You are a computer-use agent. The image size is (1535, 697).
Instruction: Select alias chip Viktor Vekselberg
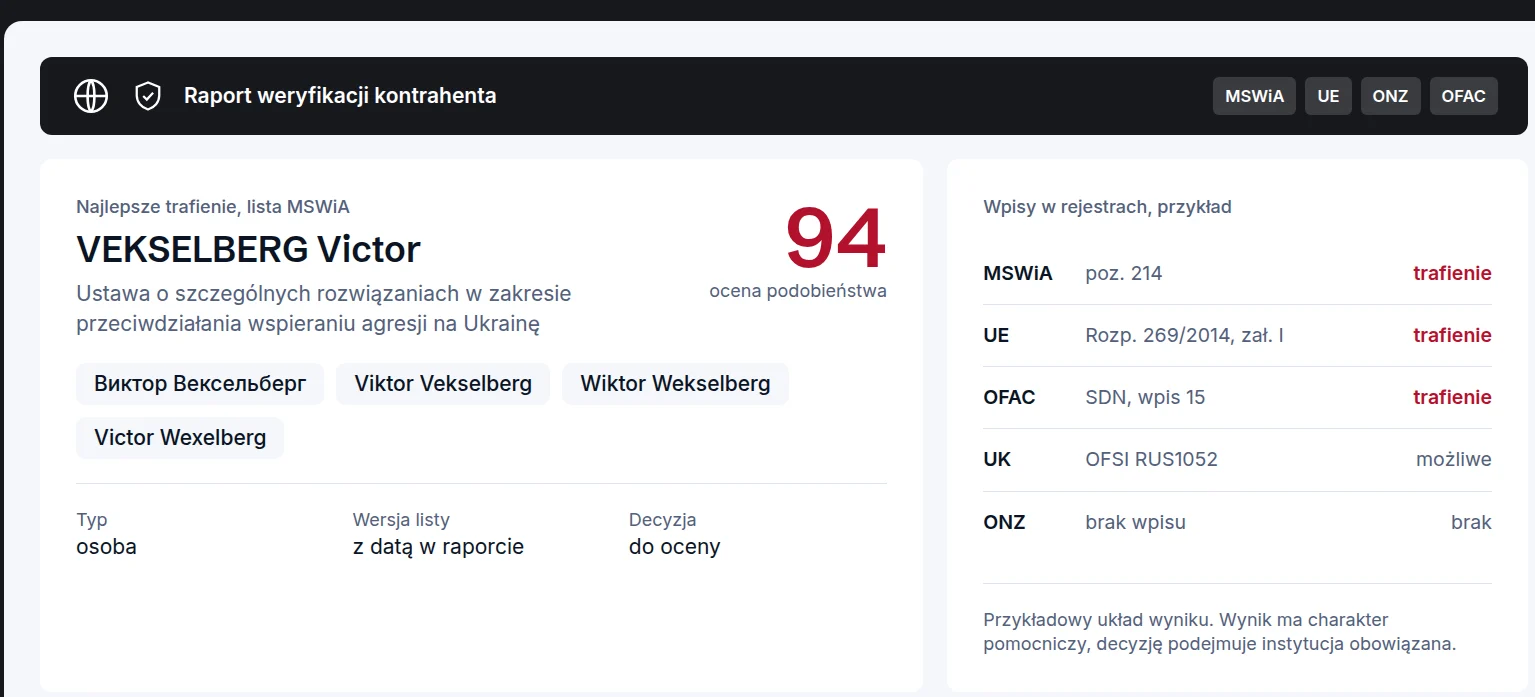click(443, 384)
